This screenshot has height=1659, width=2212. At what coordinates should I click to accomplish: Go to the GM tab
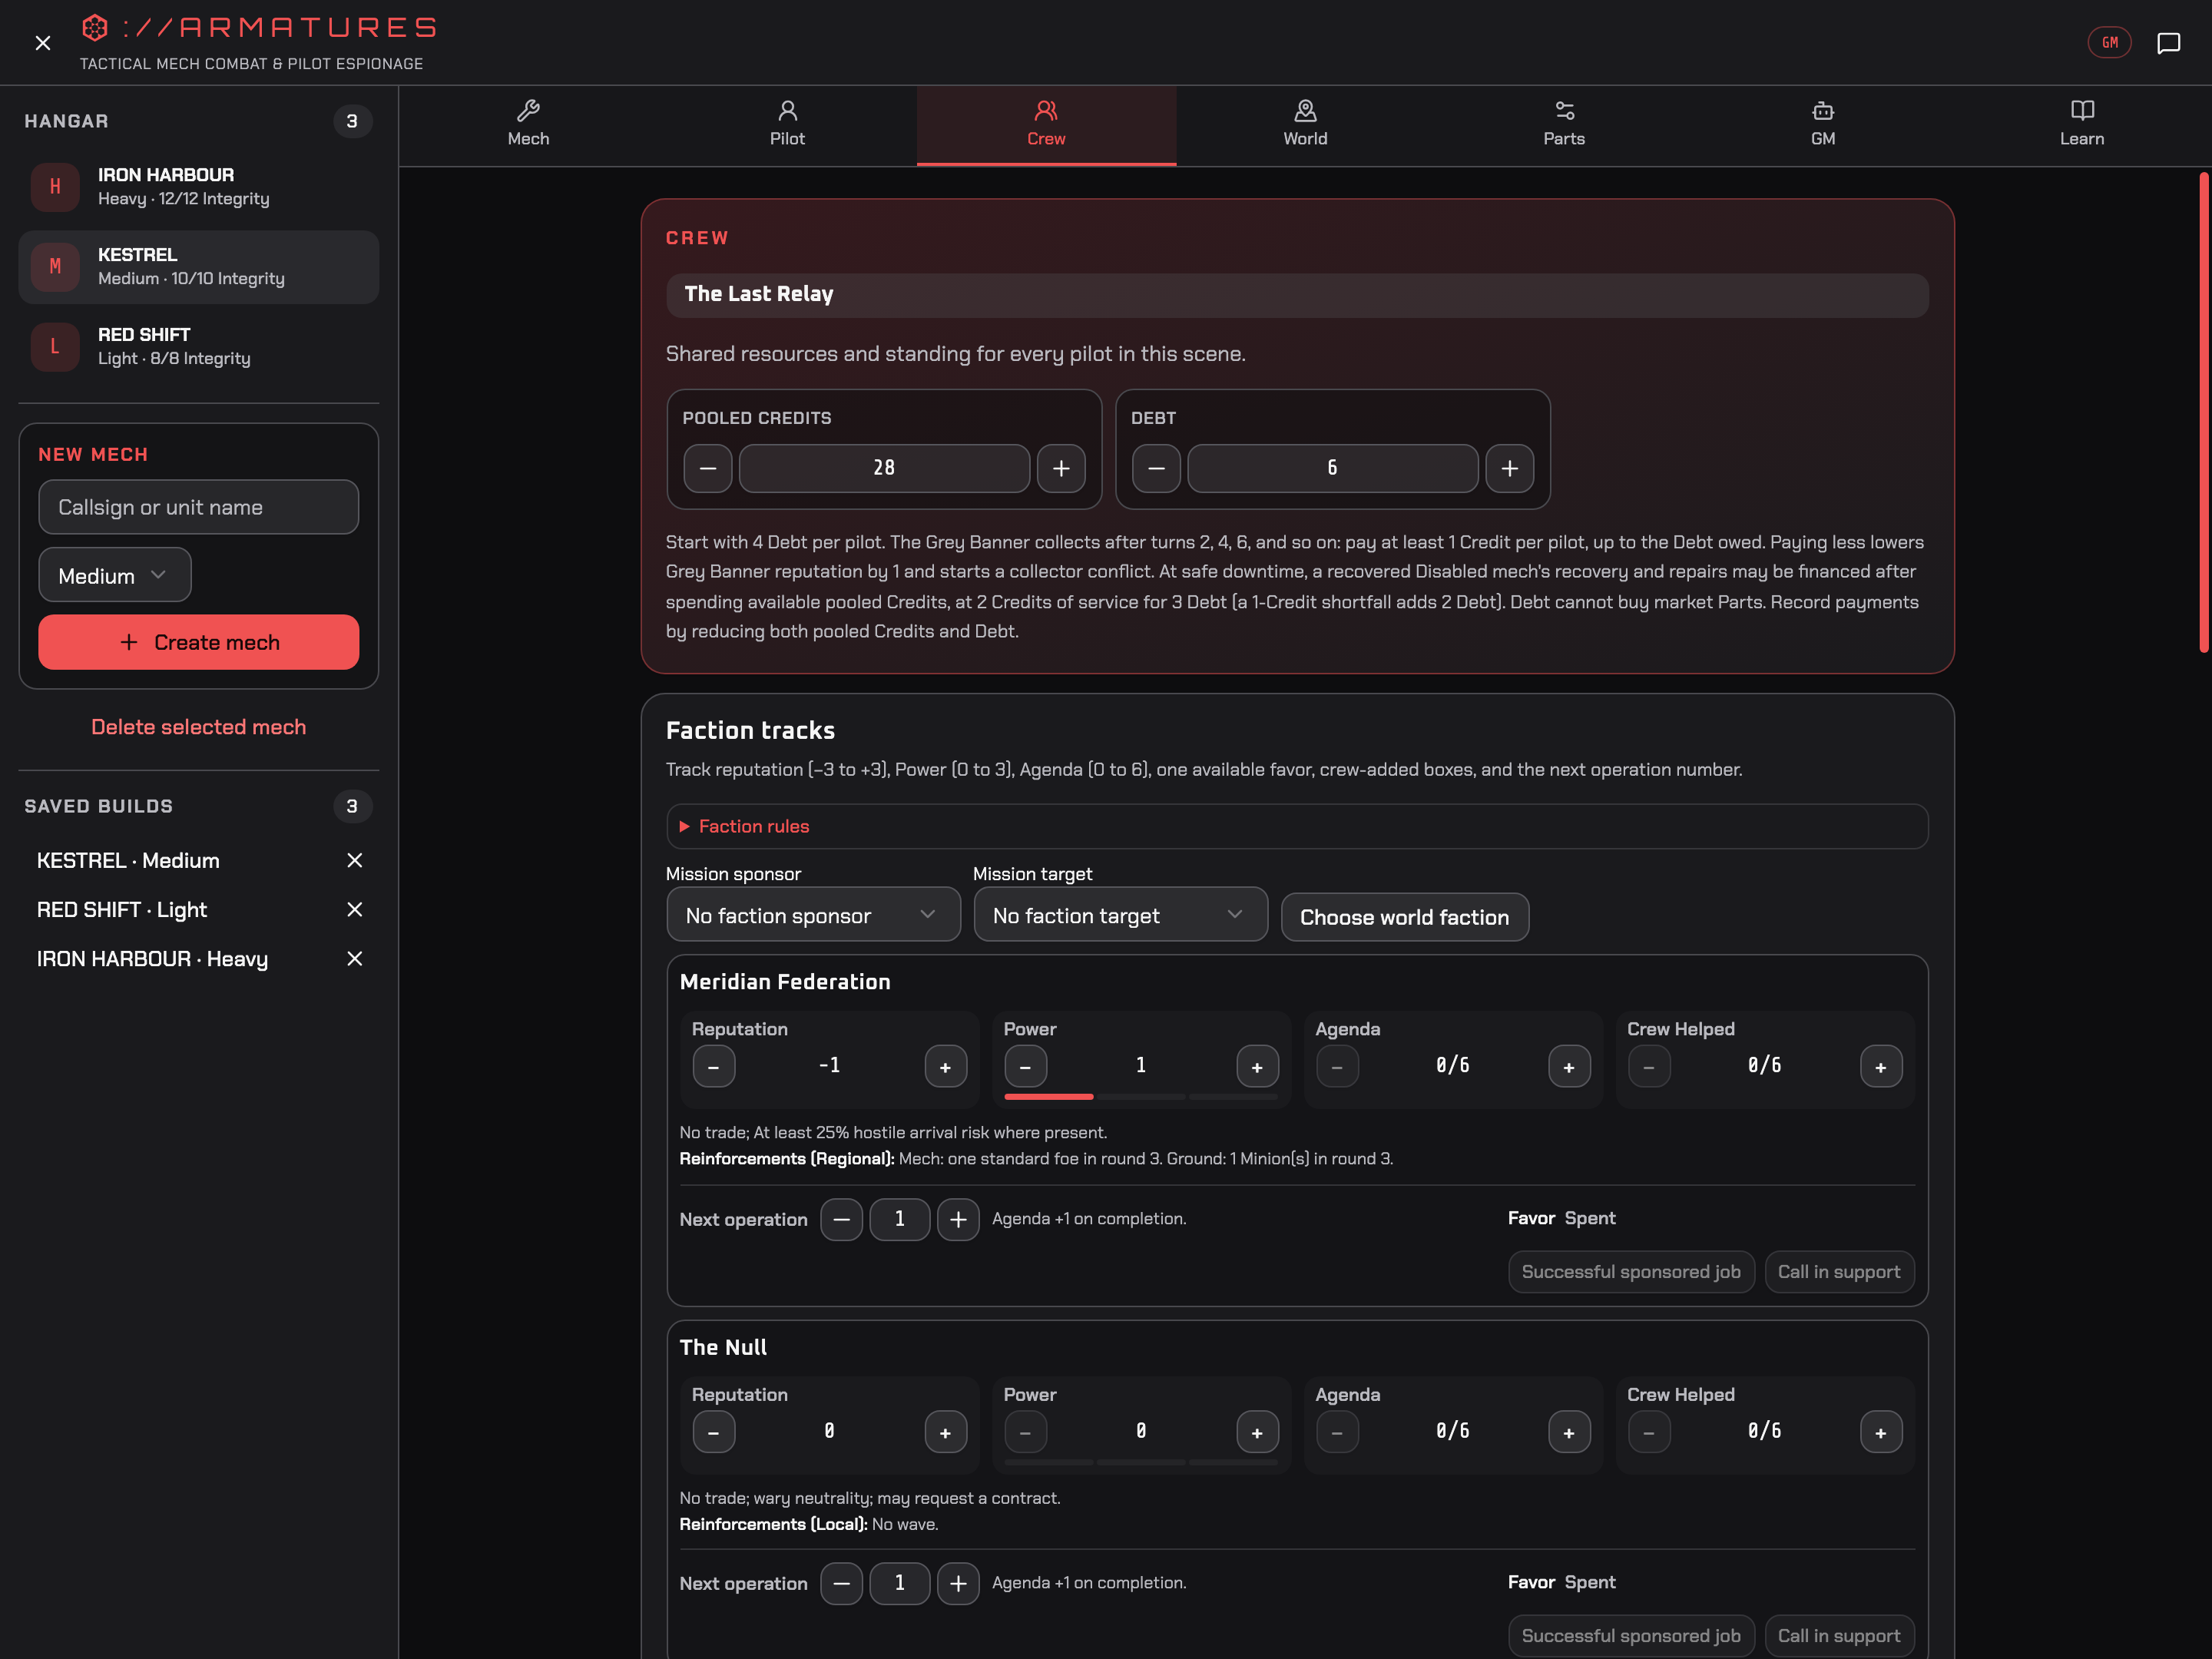pos(1823,125)
